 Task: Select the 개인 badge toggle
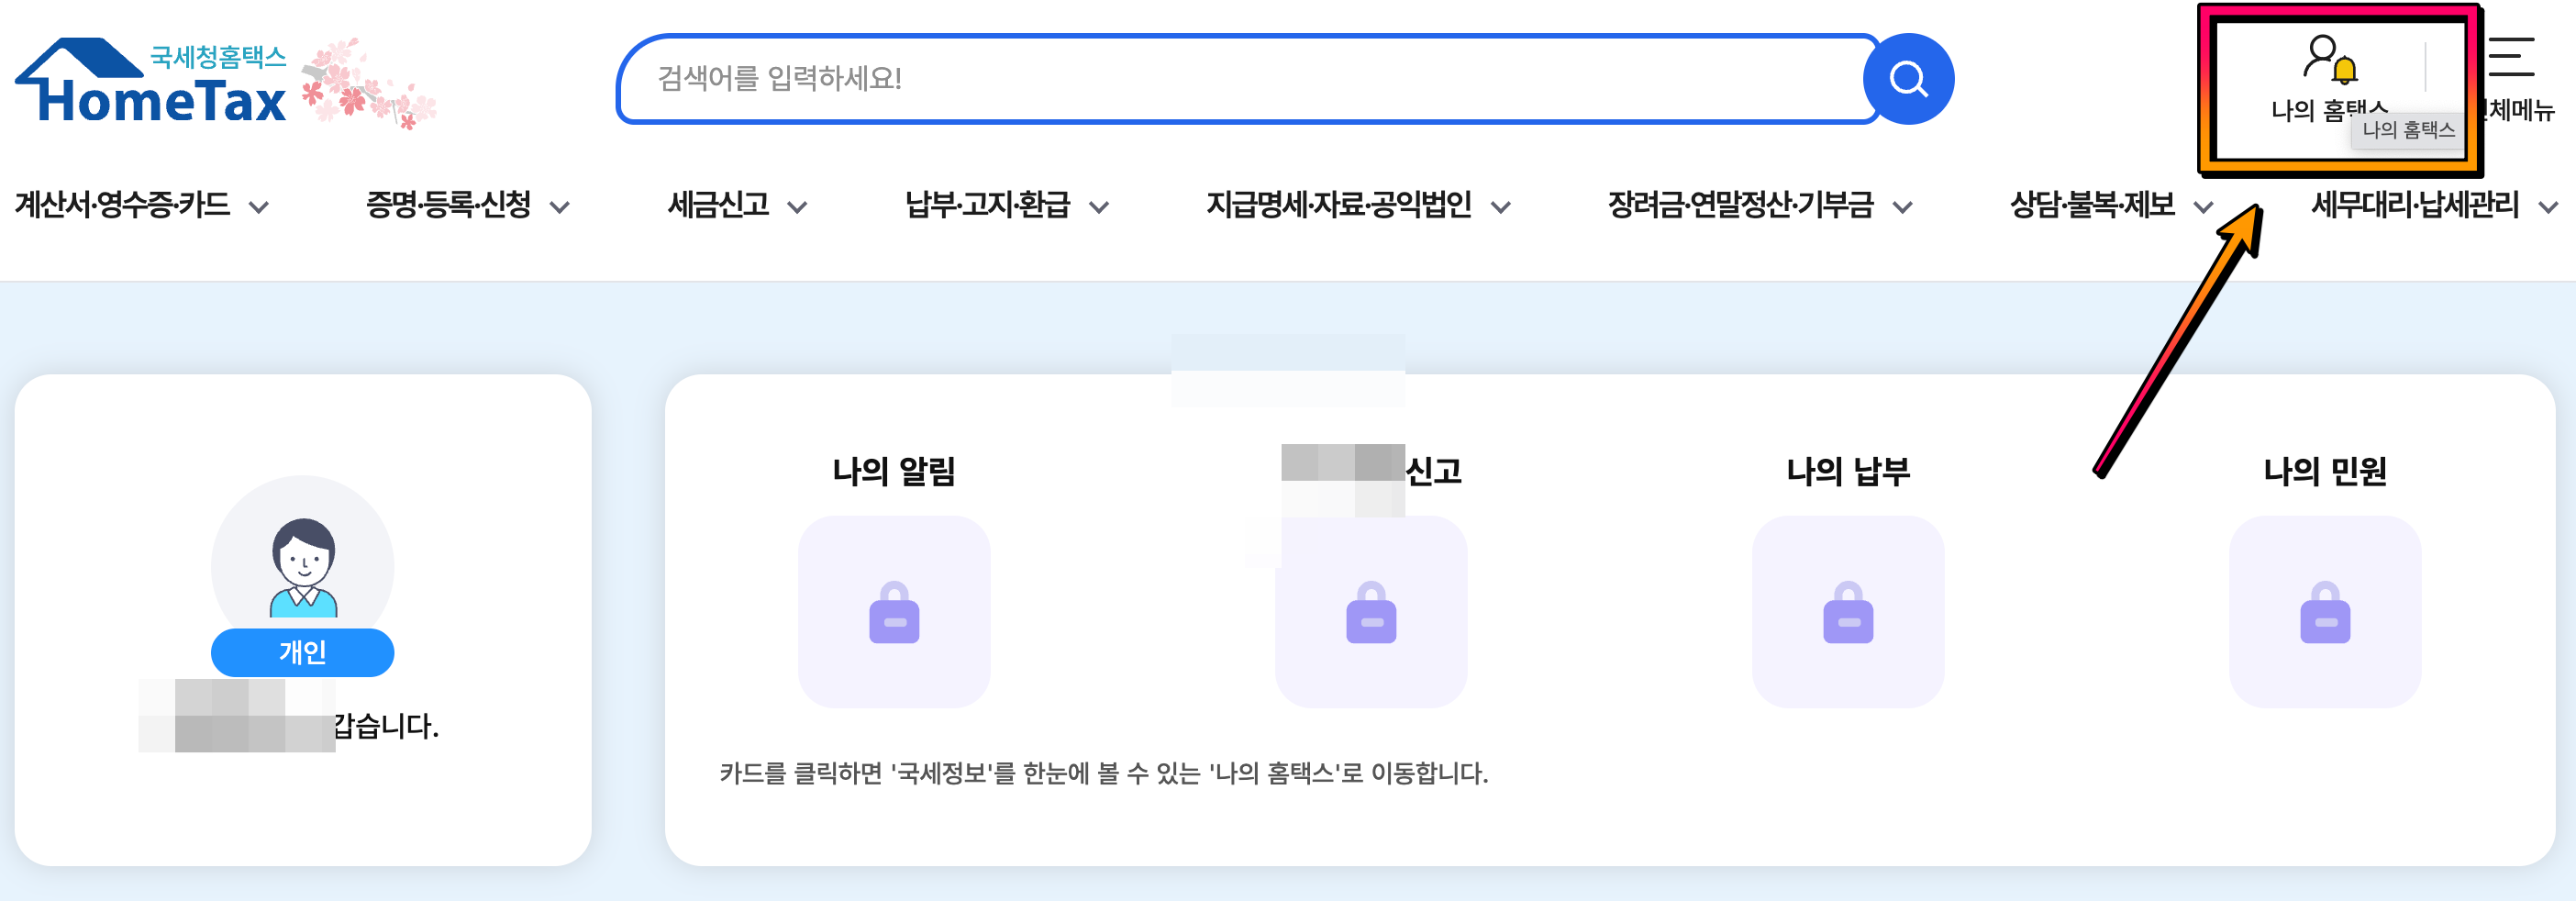coord(302,652)
